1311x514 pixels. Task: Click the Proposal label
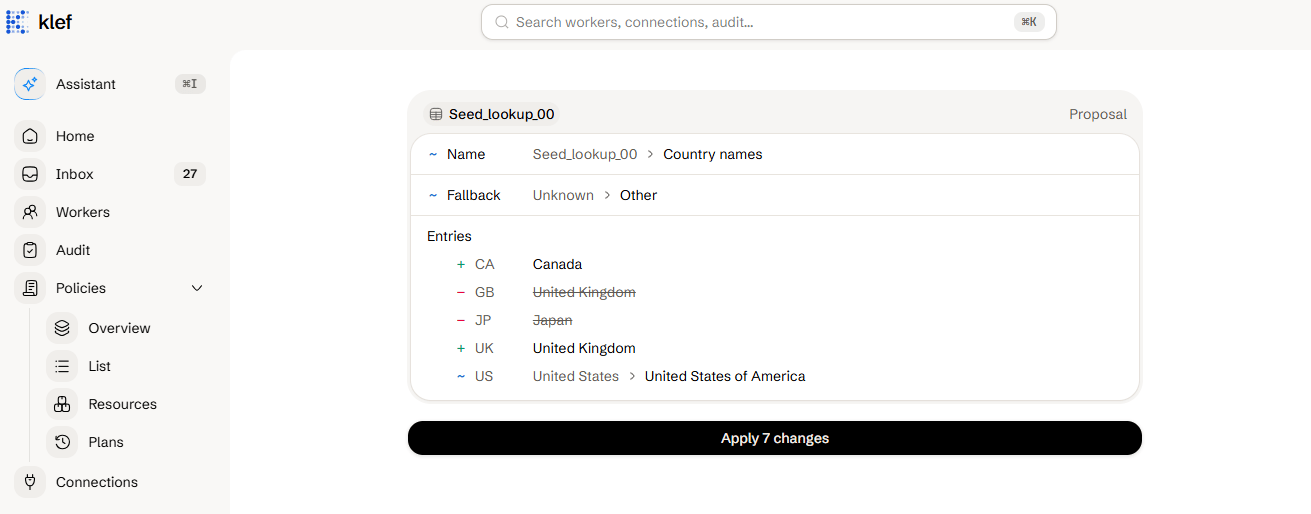pos(1098,114)
